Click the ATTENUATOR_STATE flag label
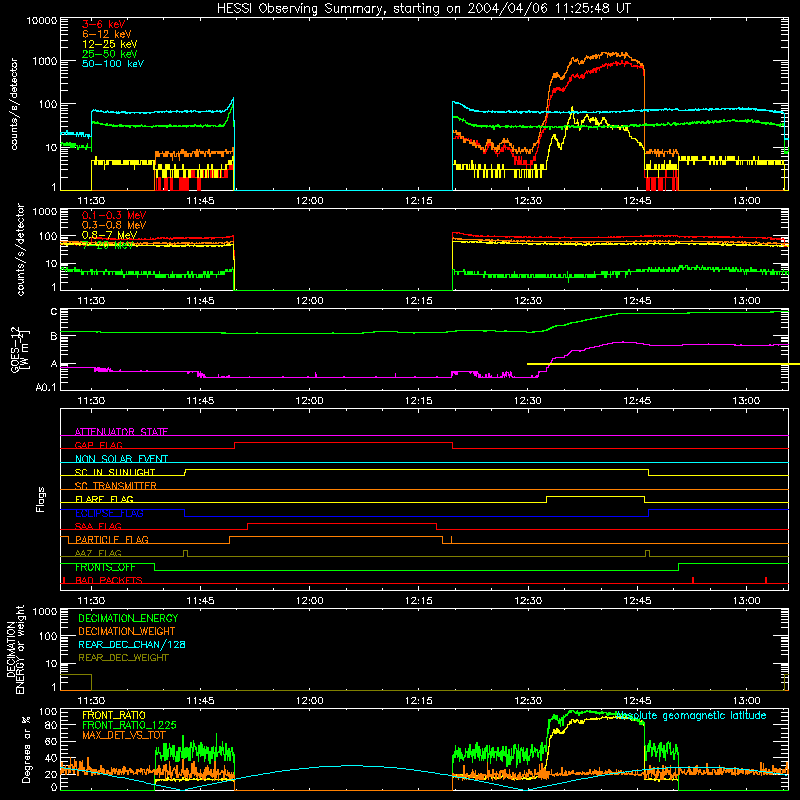 tap(121, 432)
